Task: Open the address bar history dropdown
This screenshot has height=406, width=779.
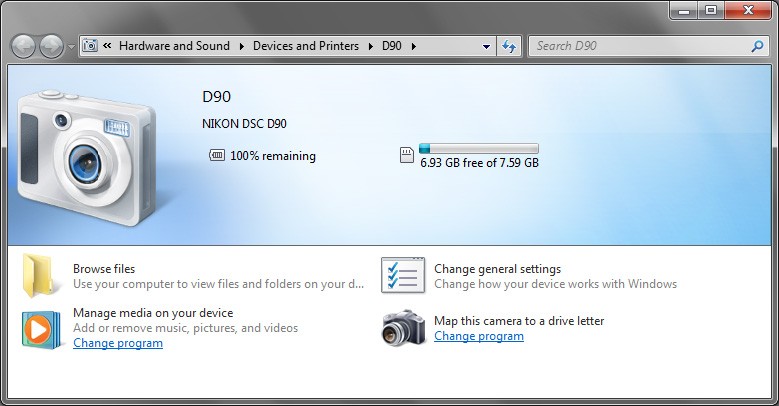Action: [x=486, y=46]
